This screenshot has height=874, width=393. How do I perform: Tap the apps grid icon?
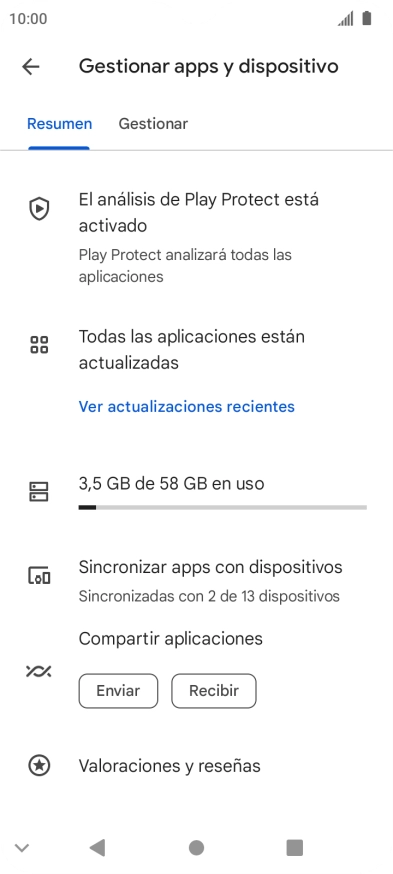pyautogui.click(x=39, y=344)
